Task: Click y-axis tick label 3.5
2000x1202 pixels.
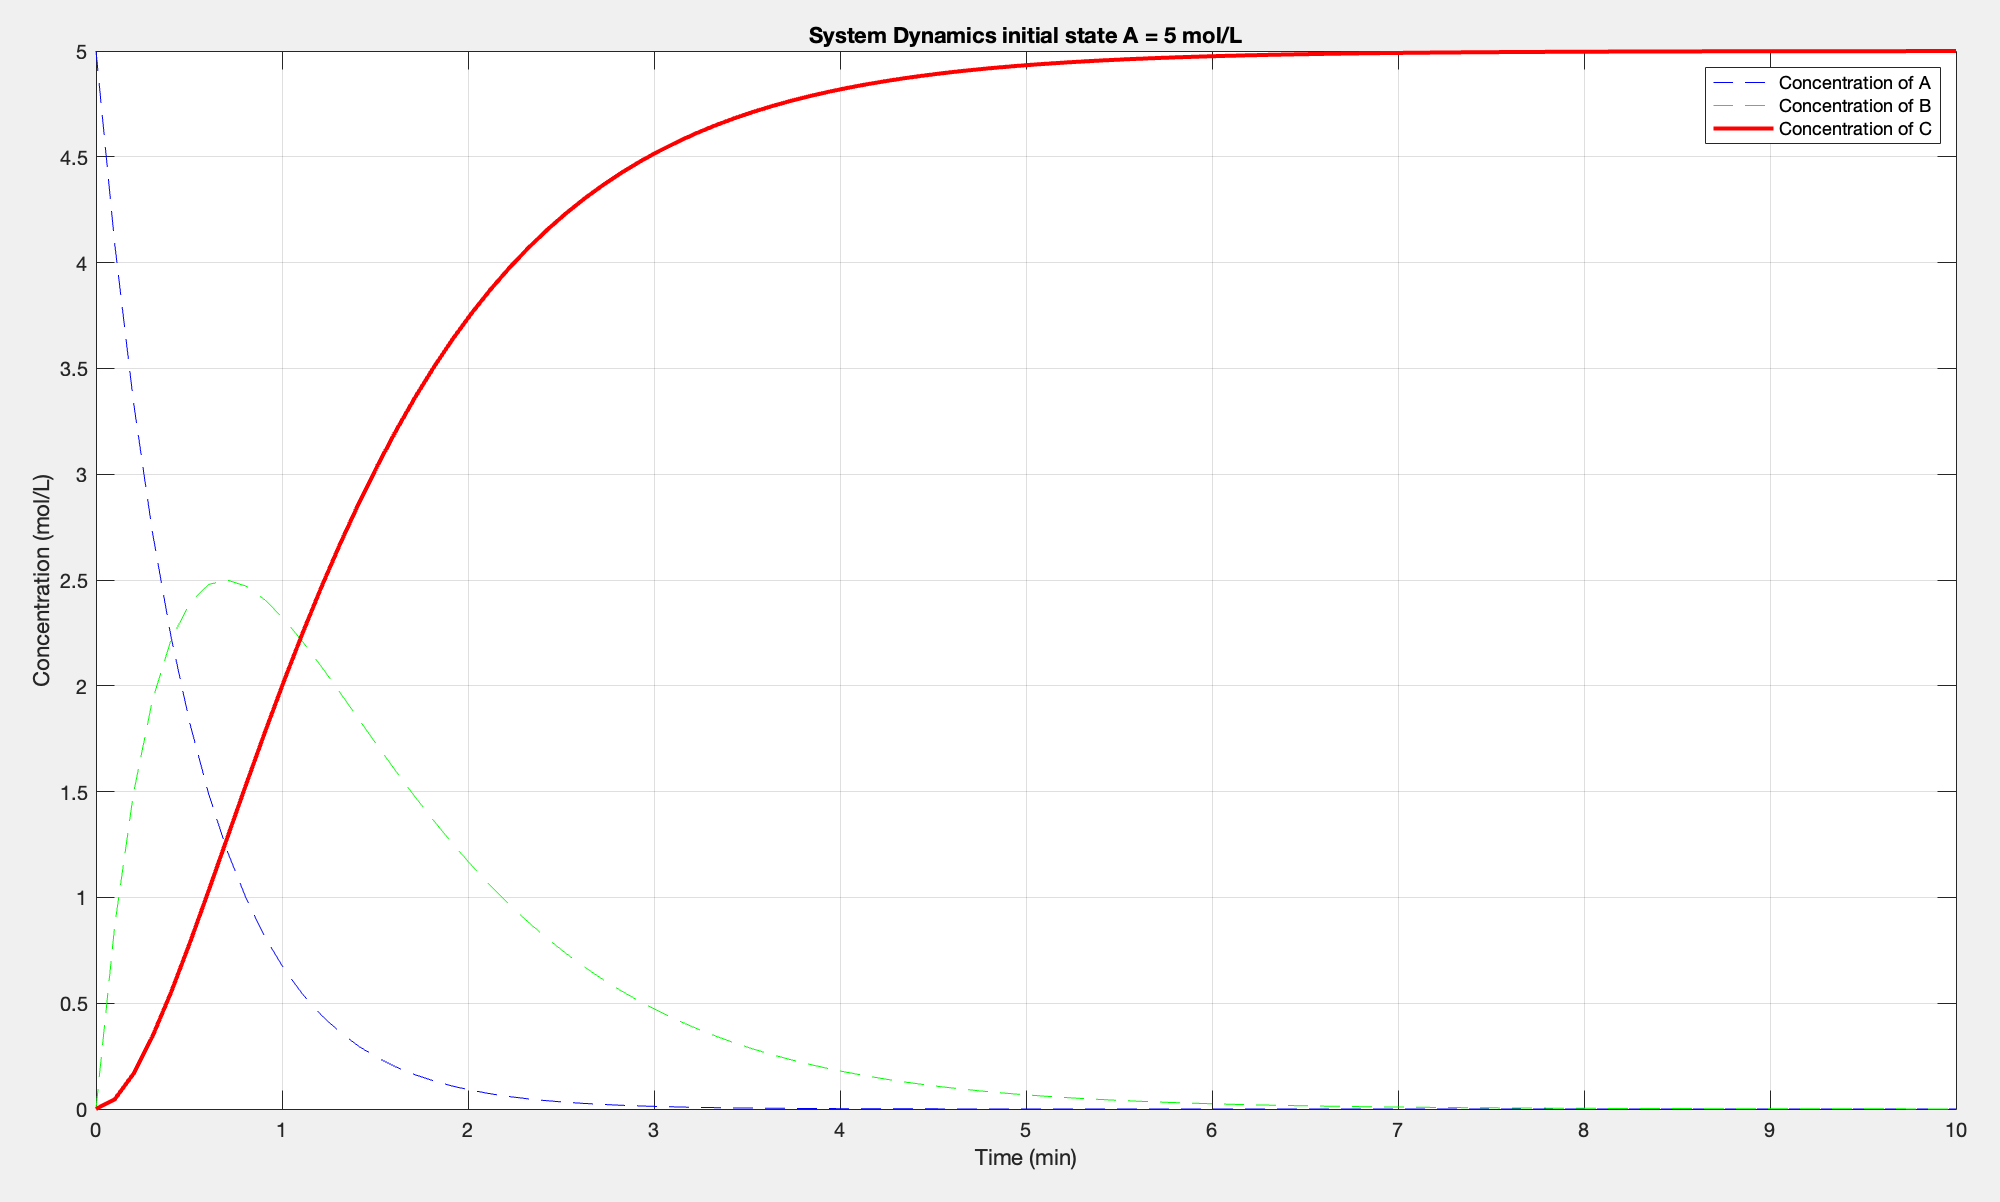Action: tap(73, 369)
